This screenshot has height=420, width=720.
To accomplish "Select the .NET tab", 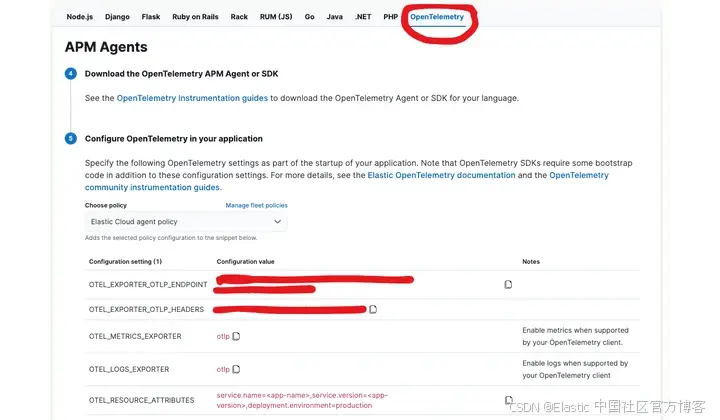I will (x=363, y=17).
